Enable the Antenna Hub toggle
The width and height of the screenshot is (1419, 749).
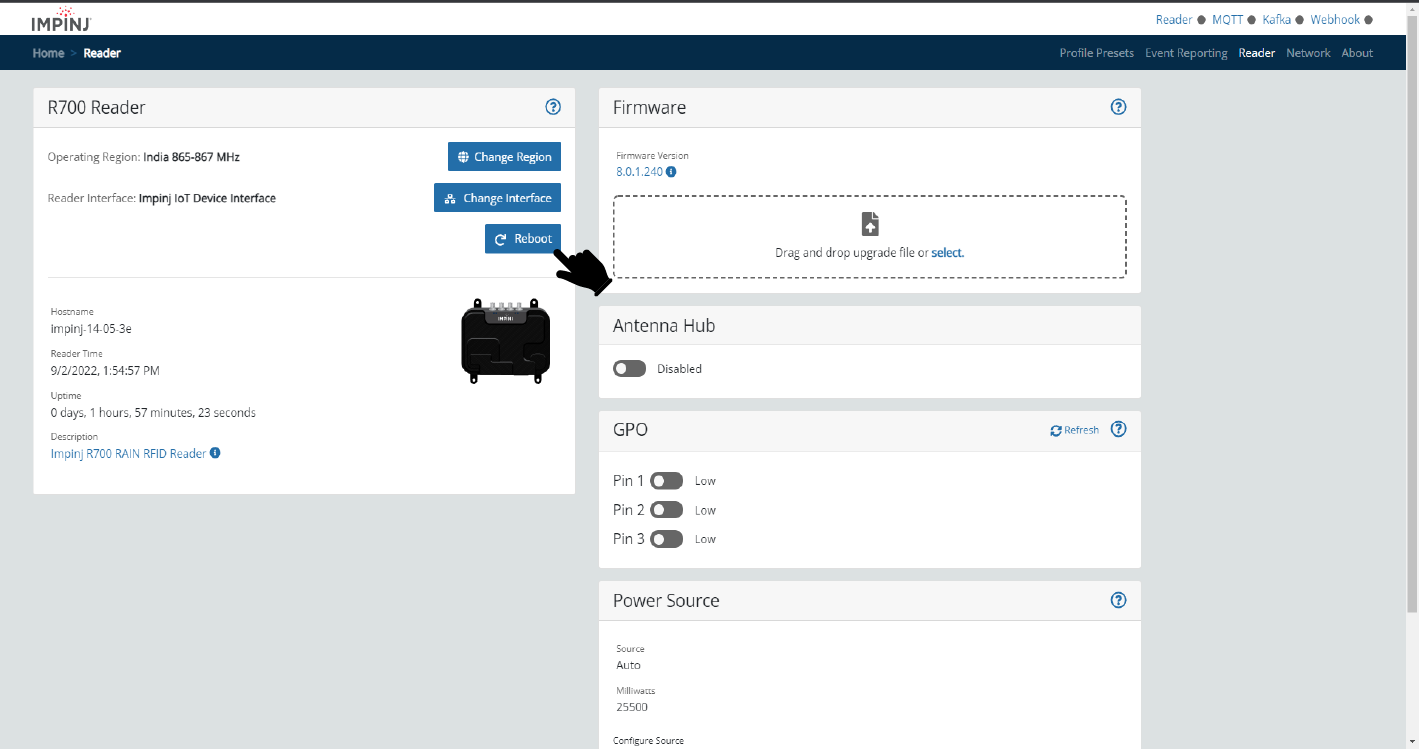click(x=630, y=369)
